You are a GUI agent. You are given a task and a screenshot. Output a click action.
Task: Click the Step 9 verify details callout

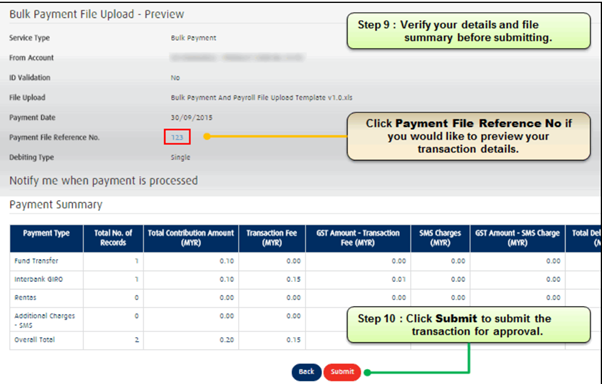tap(468, 31)
